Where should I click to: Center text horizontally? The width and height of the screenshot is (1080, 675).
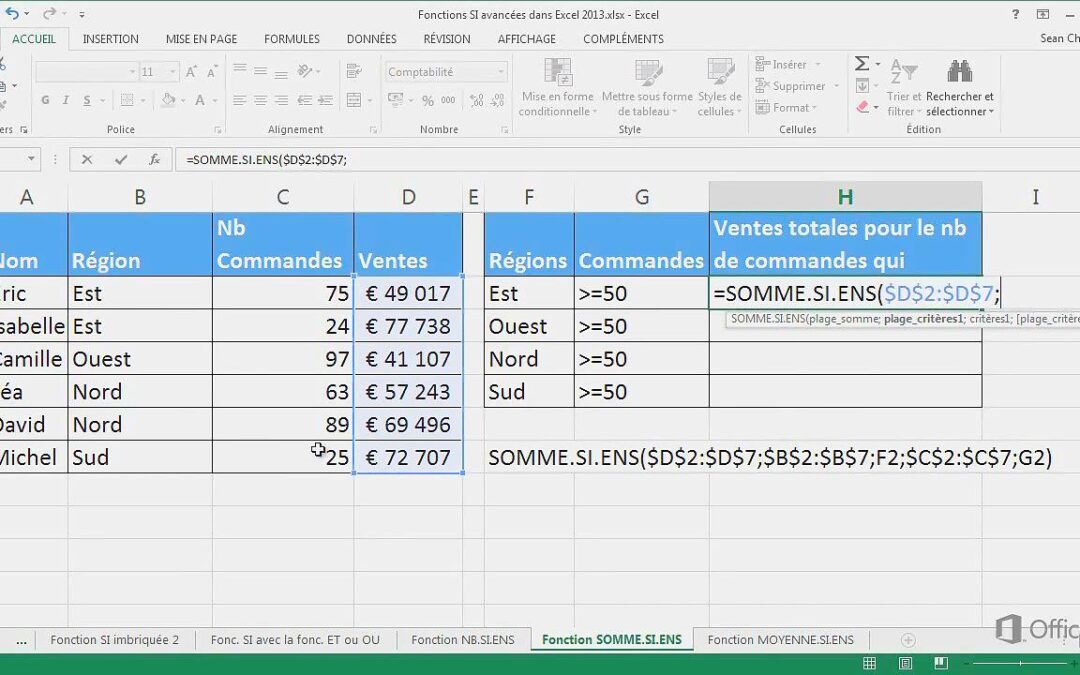tap(260, 101)
